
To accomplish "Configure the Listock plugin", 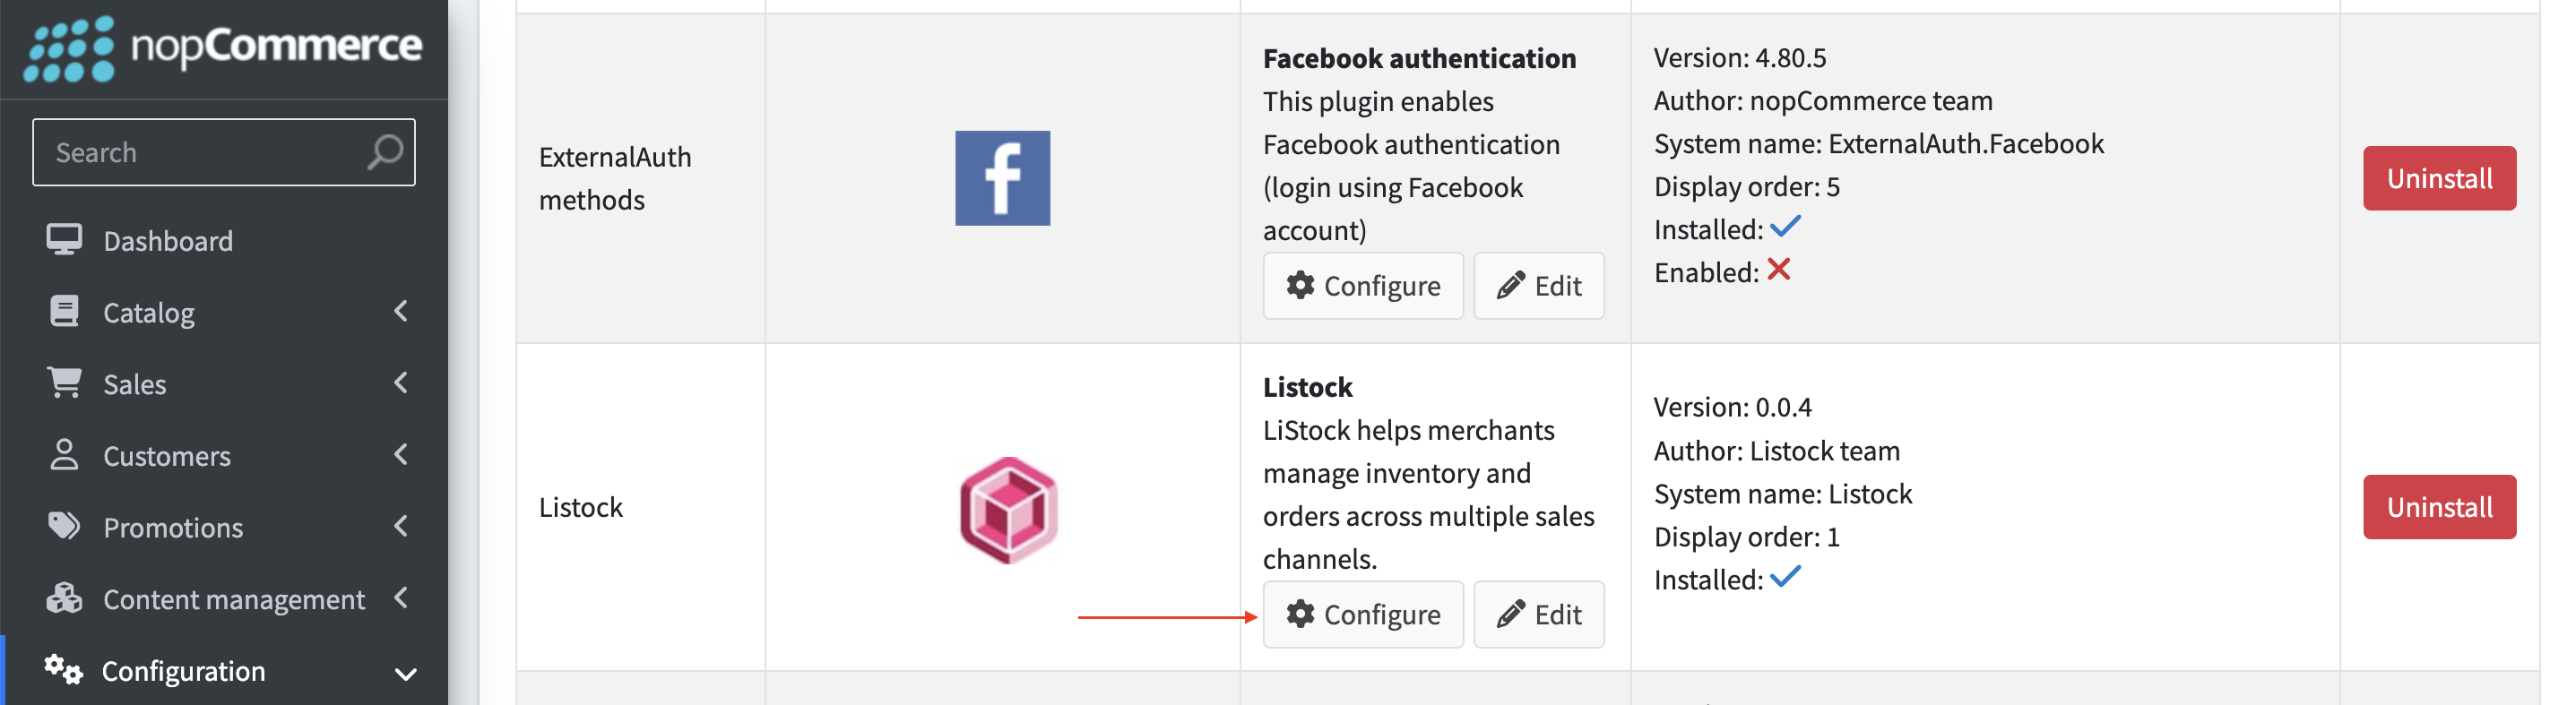I will click(x=1363, y=614).
